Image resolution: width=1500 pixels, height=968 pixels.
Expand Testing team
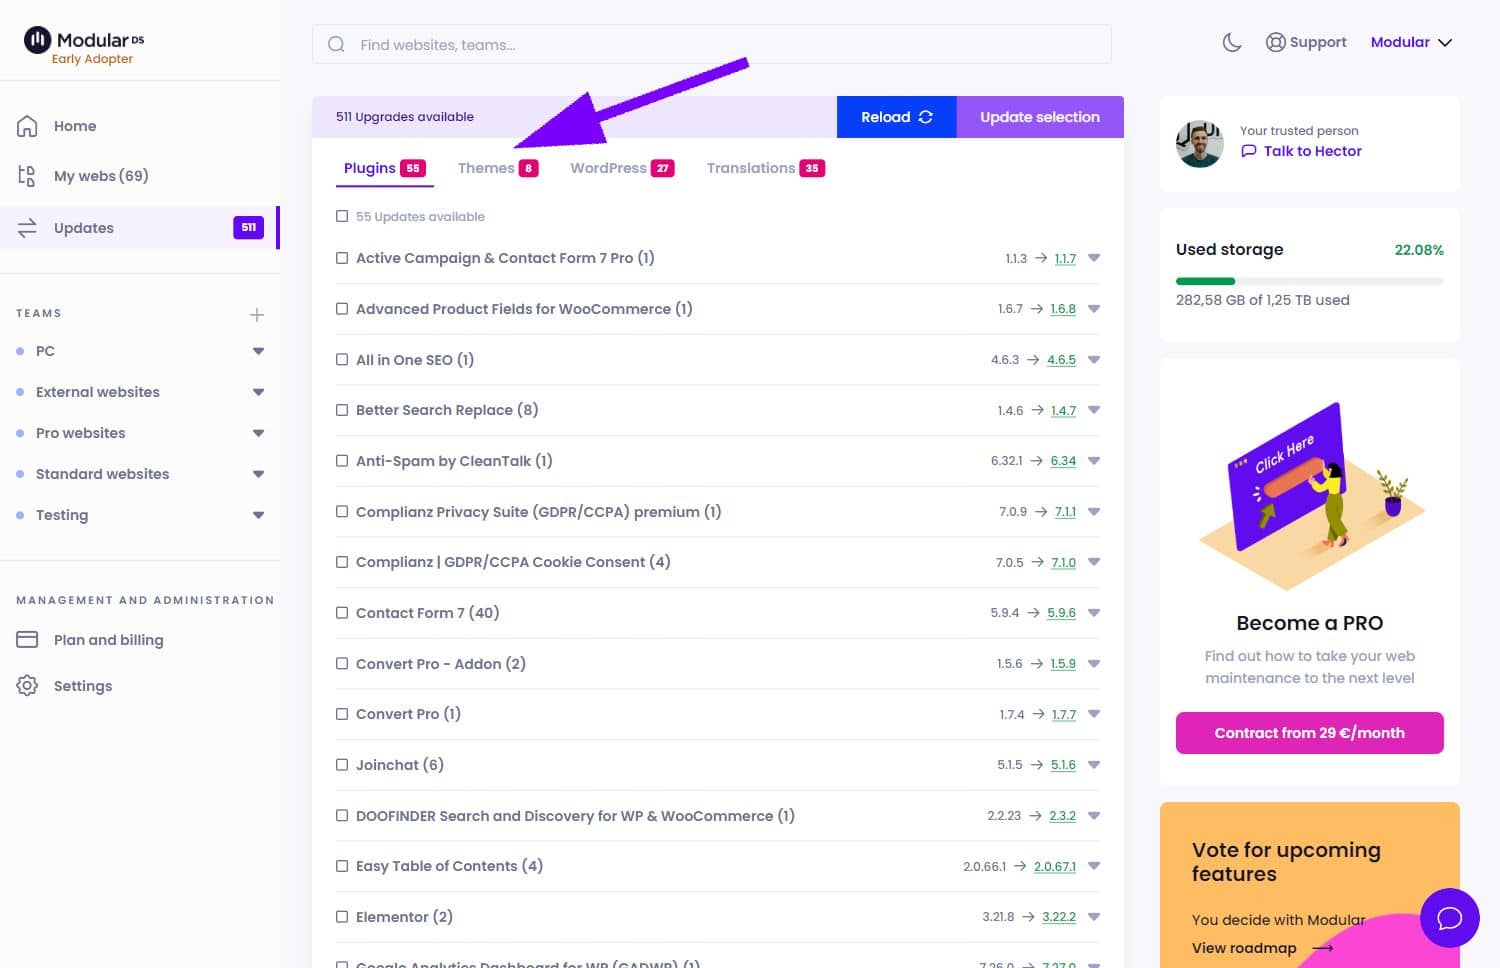(258, 515)
